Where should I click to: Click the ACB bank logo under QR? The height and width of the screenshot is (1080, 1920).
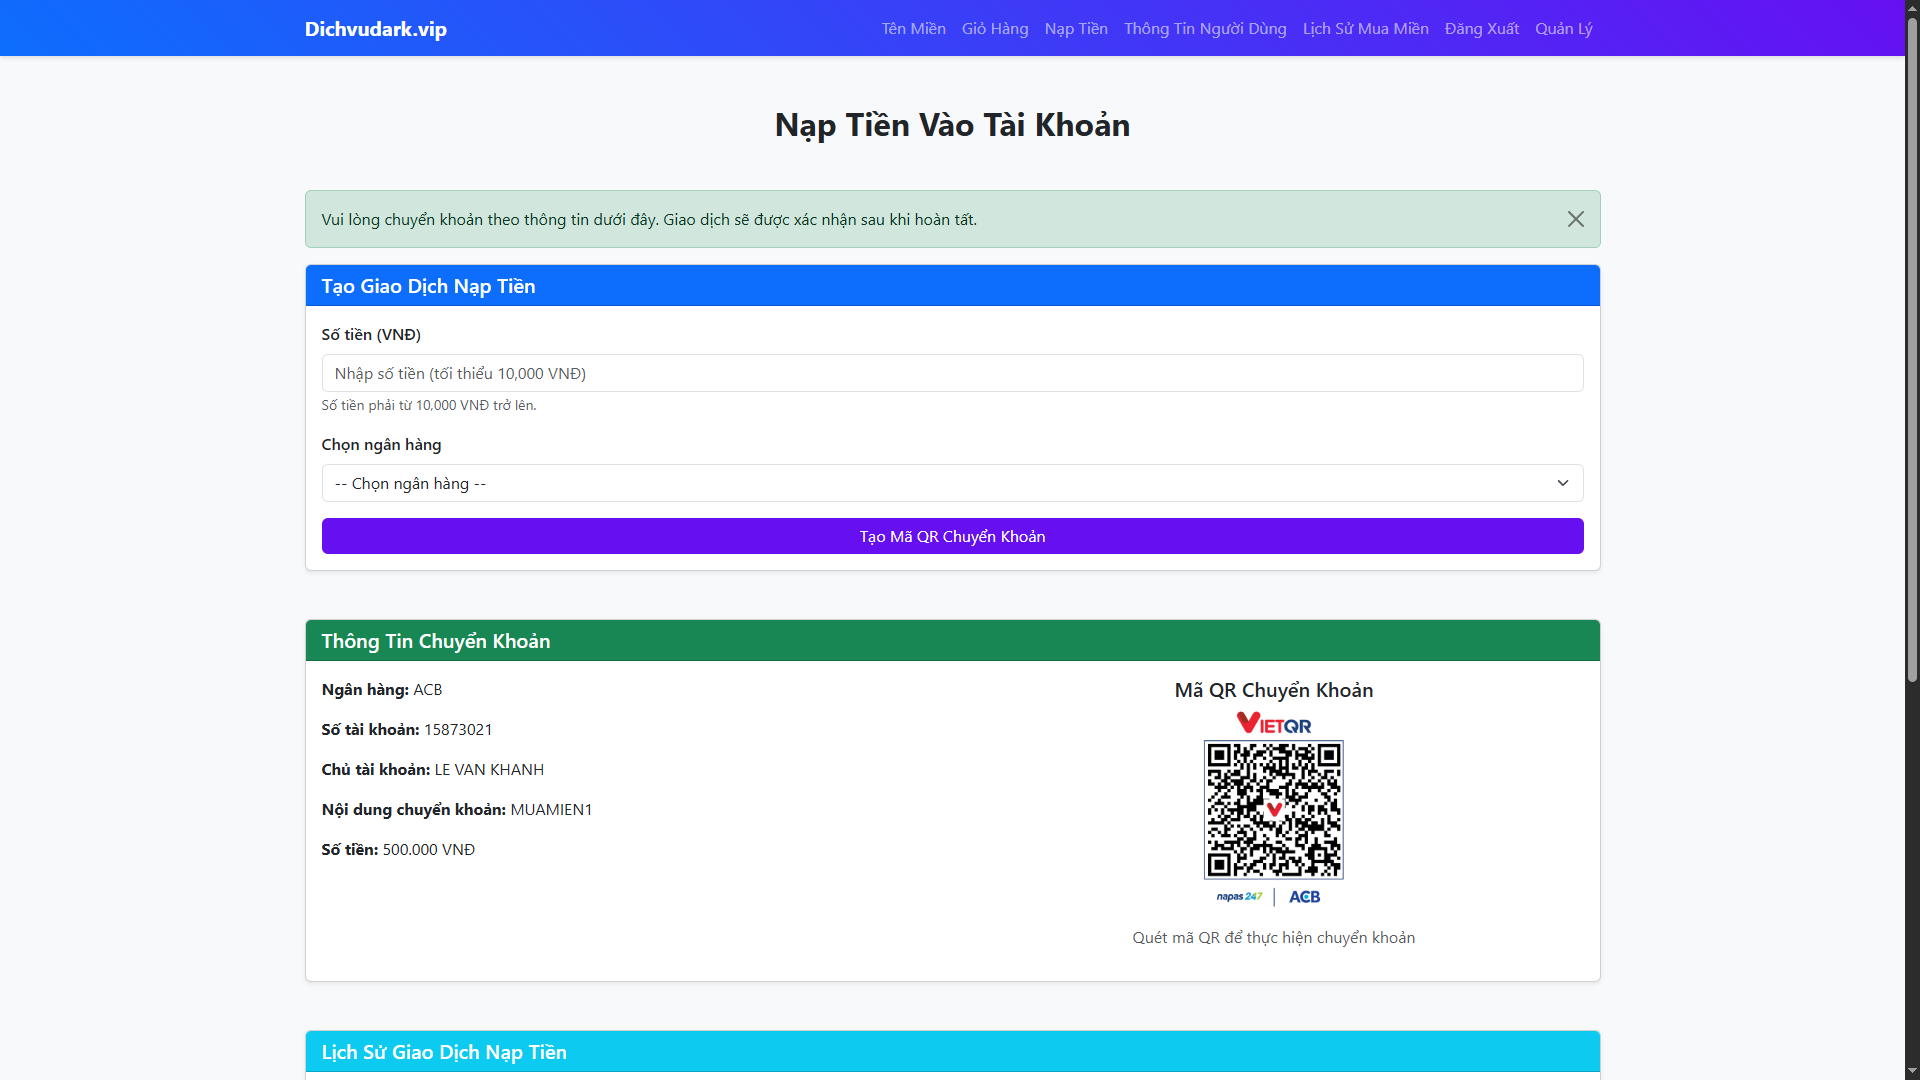[1304, 897]
